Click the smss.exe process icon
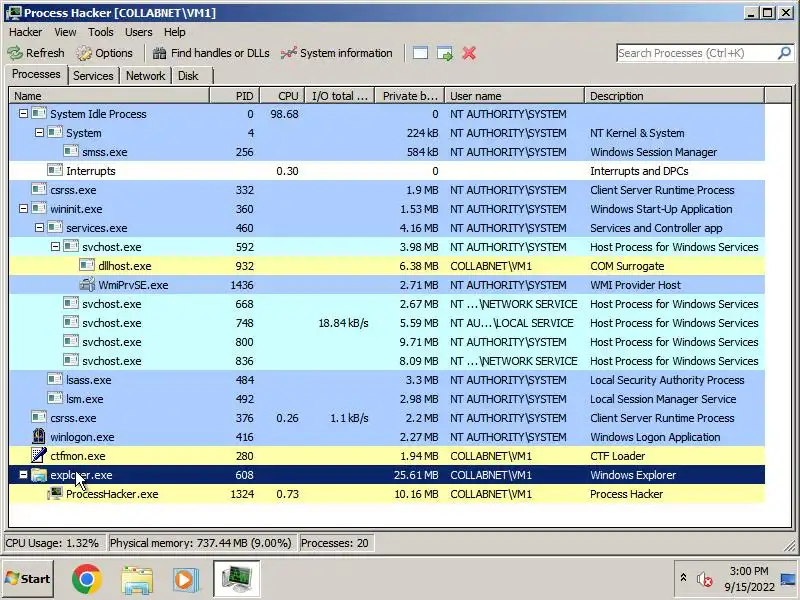The height and width of the screenshot is (600, 800). (x=71, y=151)
